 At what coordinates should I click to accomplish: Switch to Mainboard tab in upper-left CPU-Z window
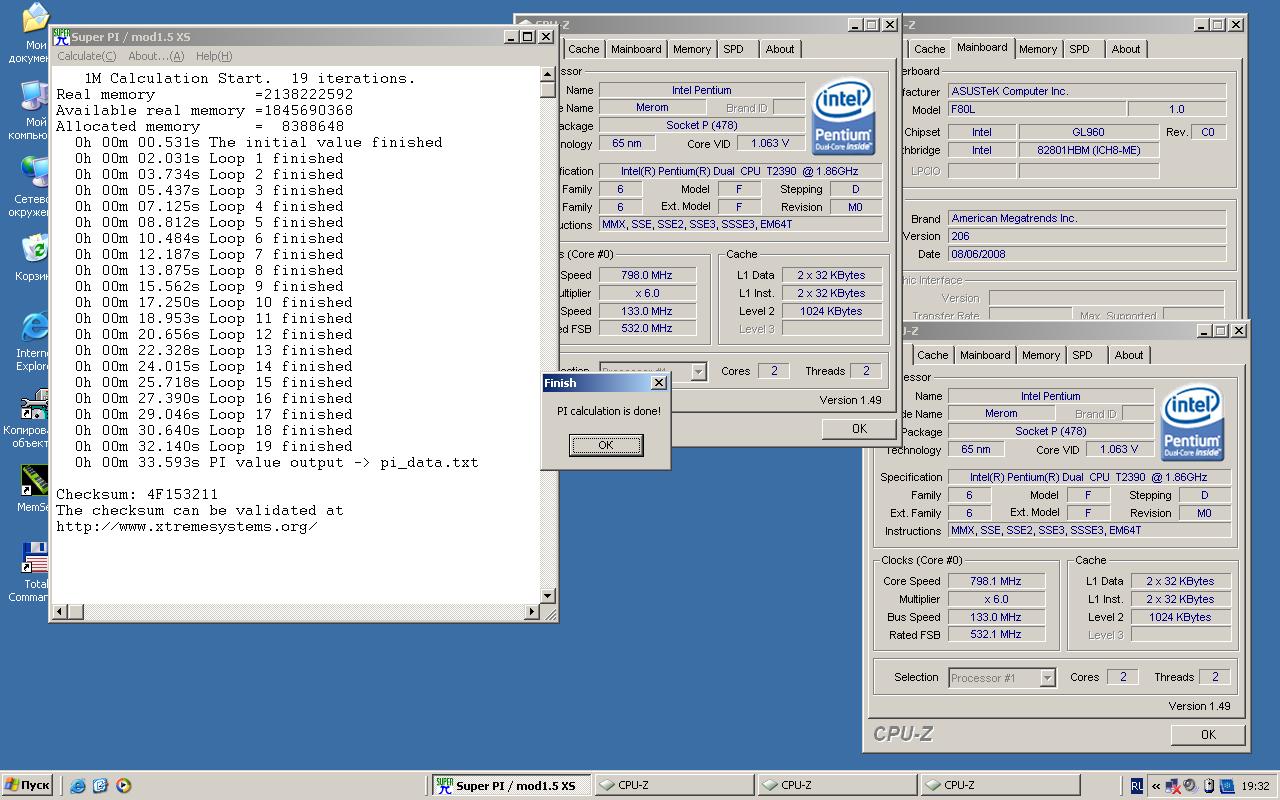[636, 49]
